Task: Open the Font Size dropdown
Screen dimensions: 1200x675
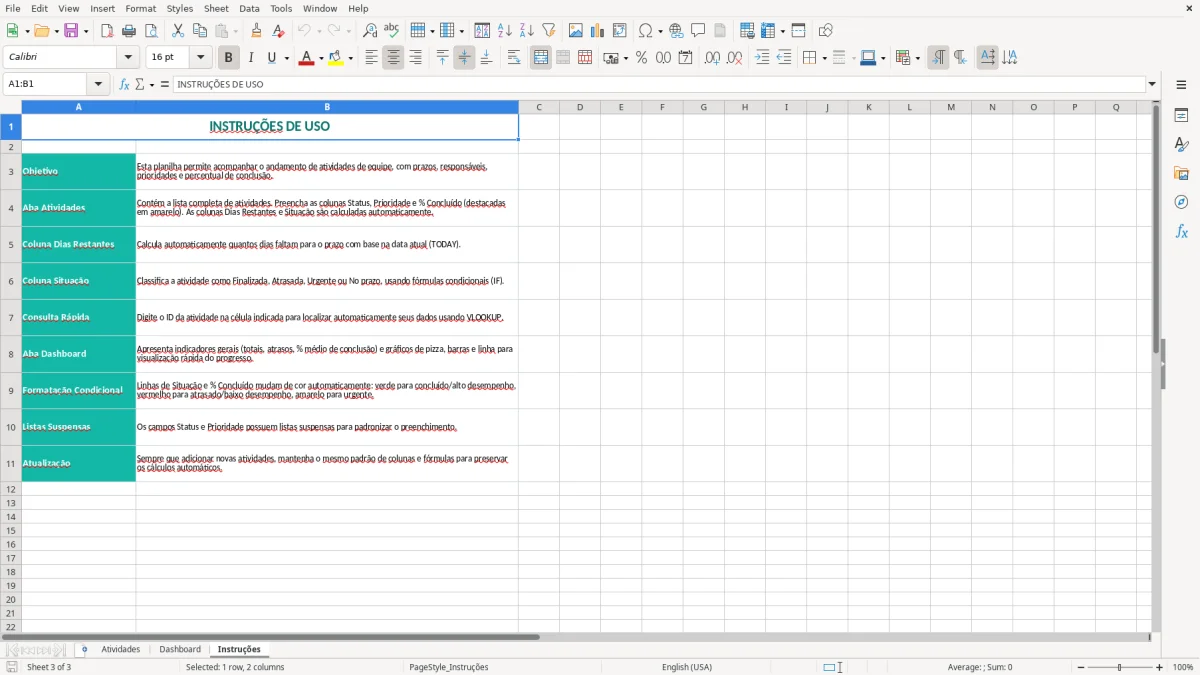Action: 201,58
